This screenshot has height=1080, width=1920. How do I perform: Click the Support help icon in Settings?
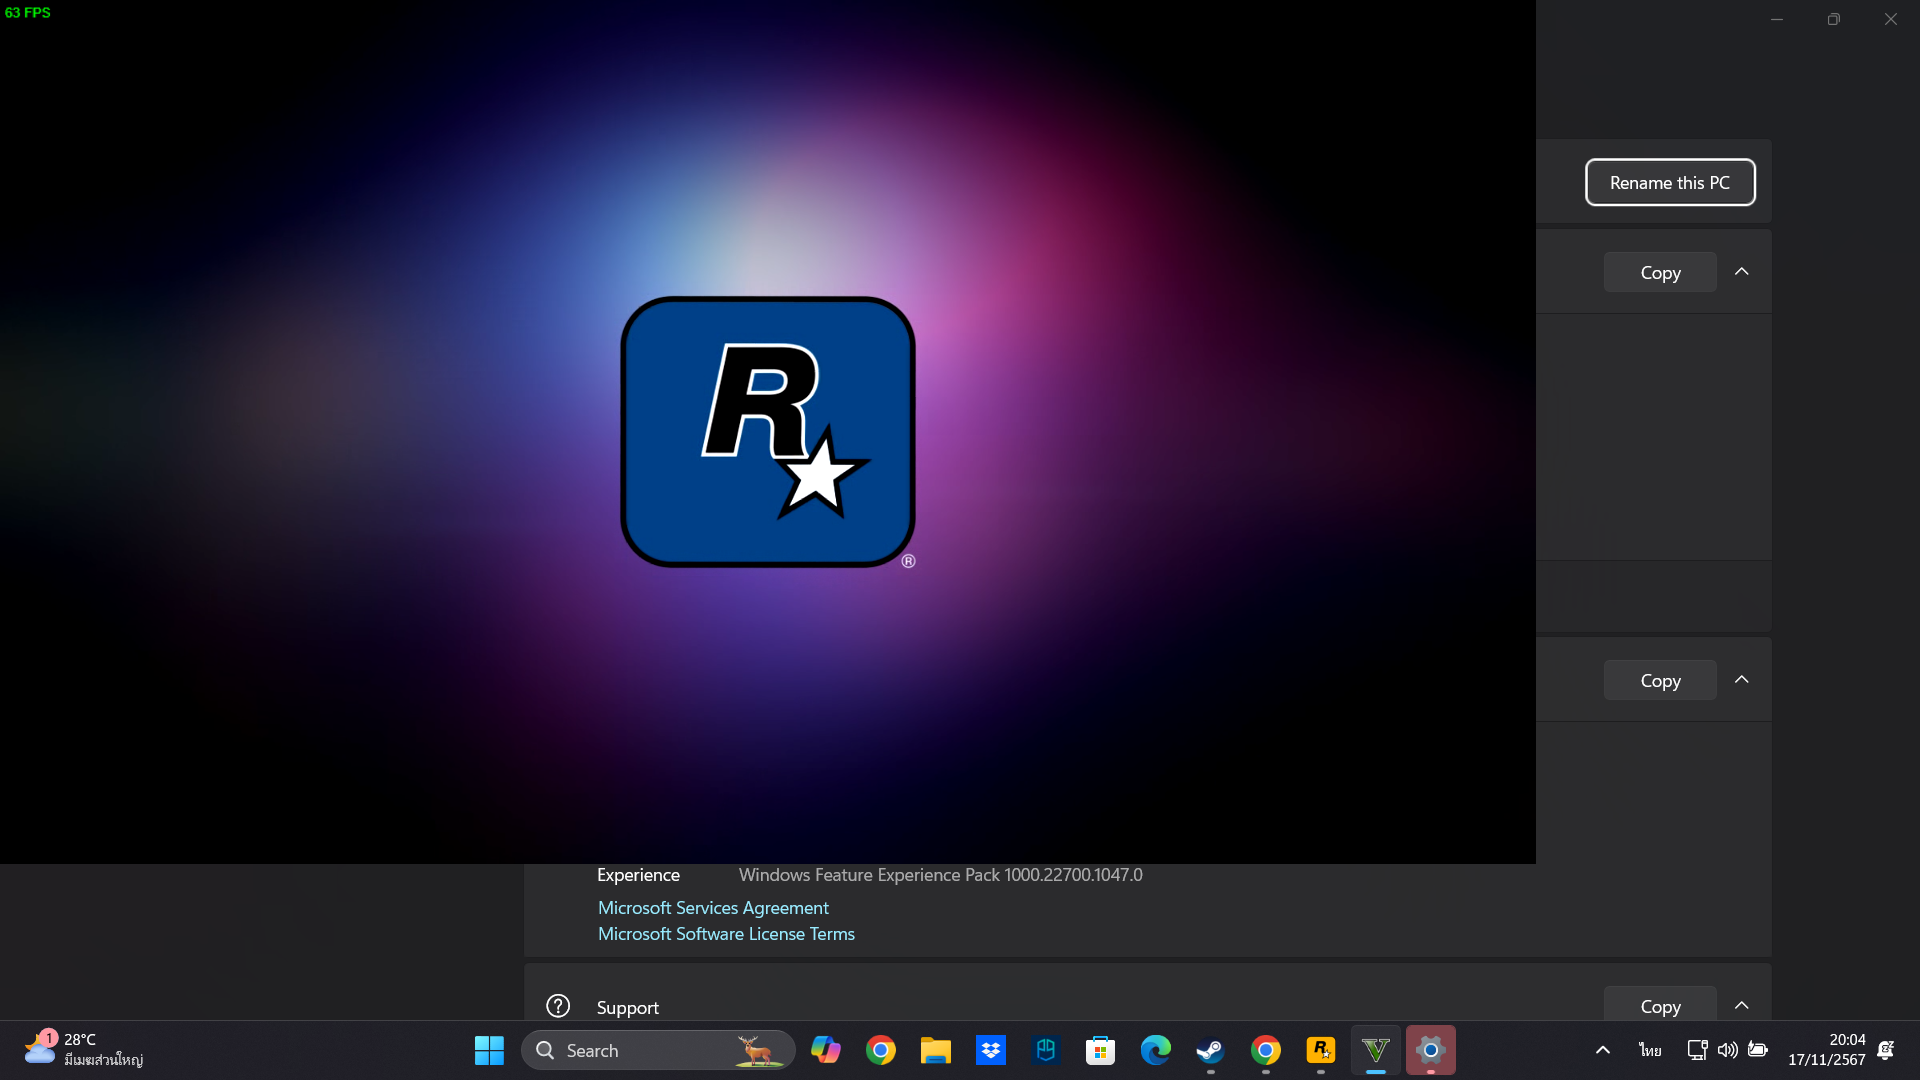[558, 1006]
